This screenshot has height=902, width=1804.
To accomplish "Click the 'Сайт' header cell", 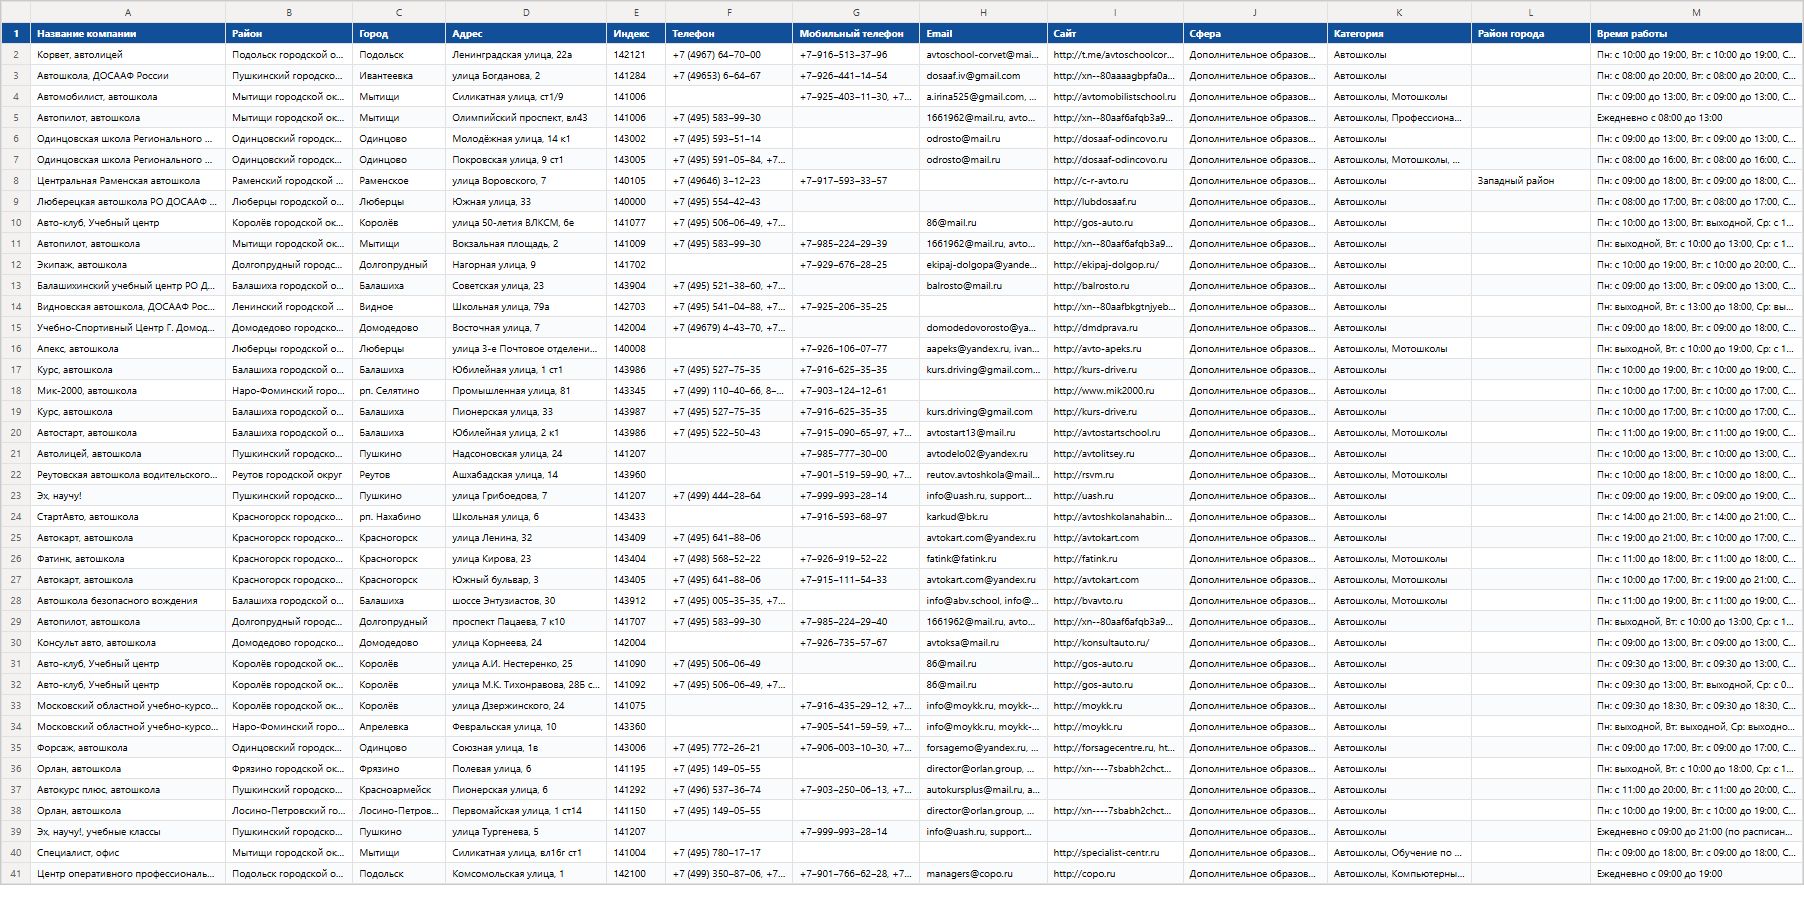I will [1115, 33].
